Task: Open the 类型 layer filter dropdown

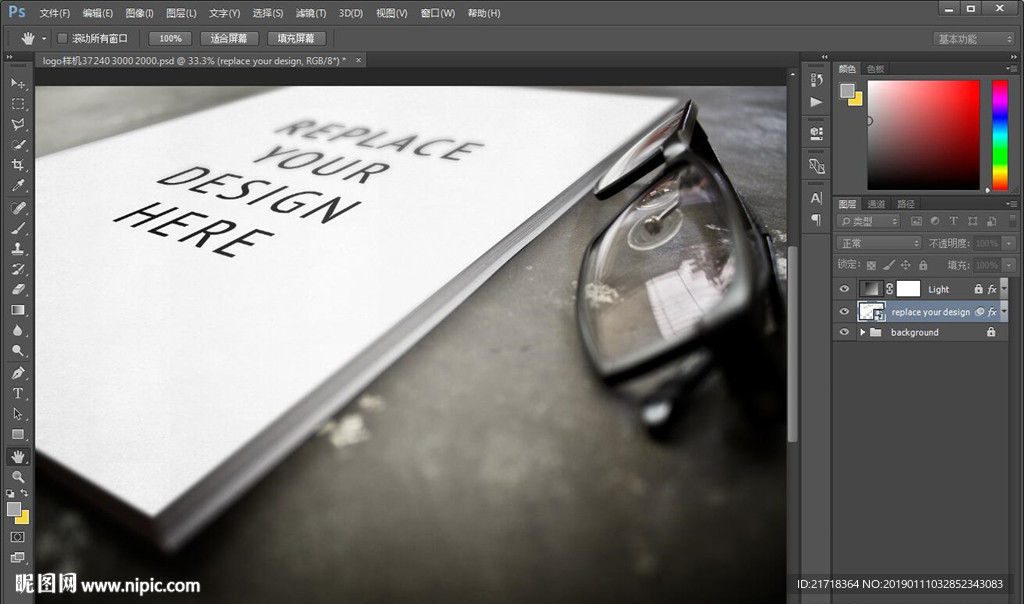Action: pos(869,221)
